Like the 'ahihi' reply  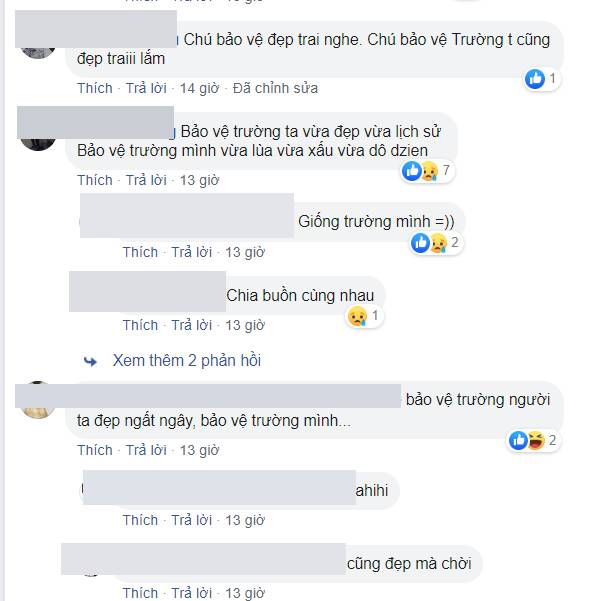tap(140, 520)
